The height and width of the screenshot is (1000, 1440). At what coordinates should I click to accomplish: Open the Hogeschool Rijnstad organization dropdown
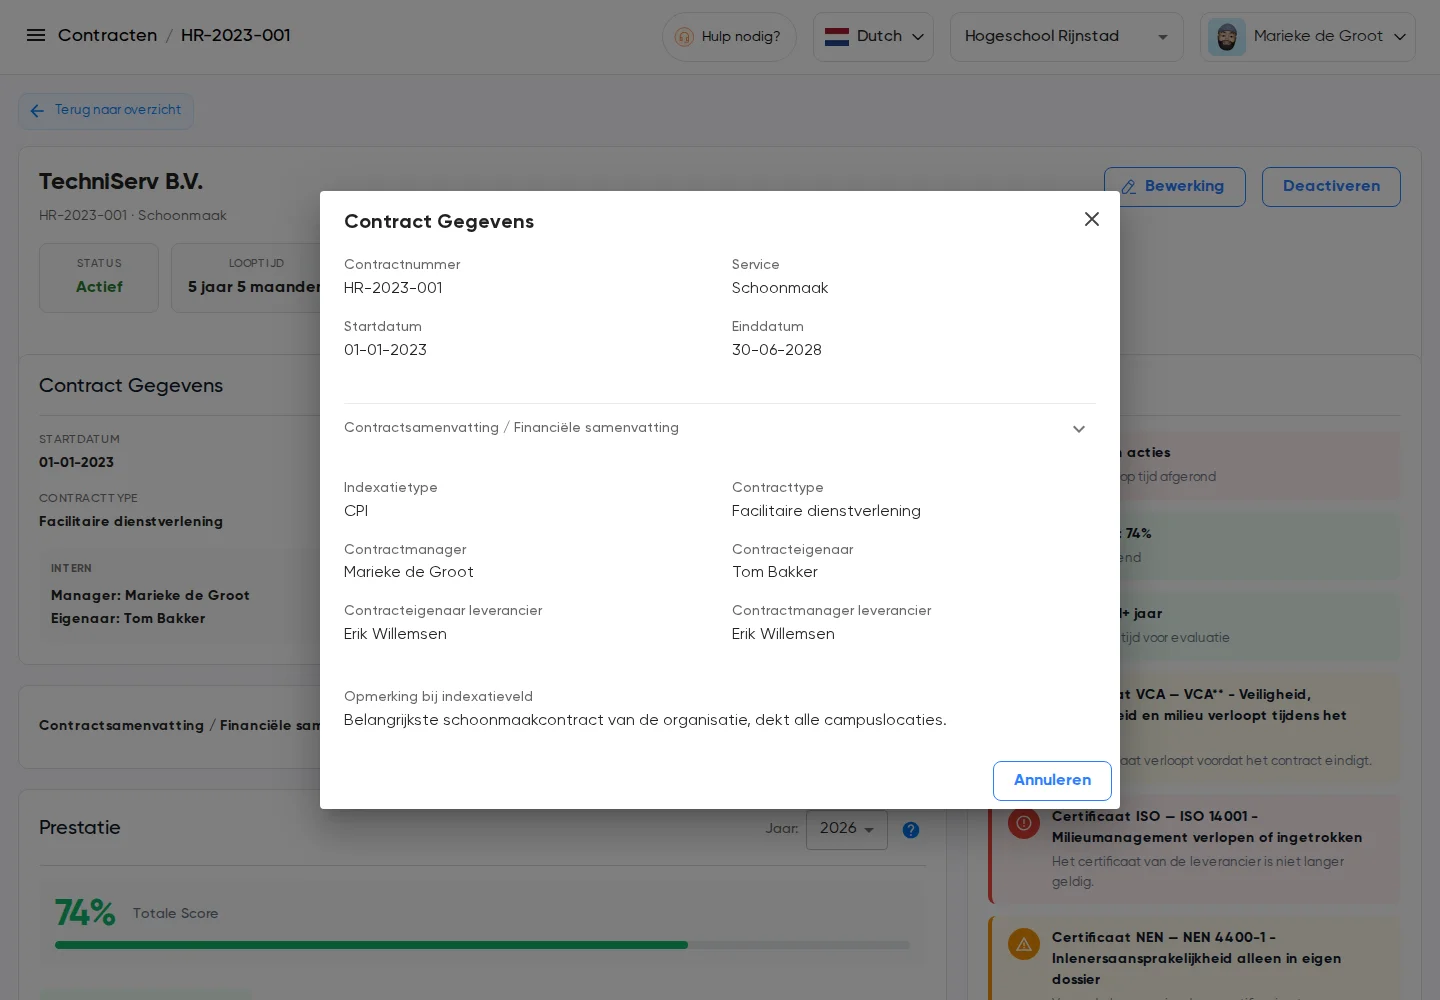point(1067,37)
